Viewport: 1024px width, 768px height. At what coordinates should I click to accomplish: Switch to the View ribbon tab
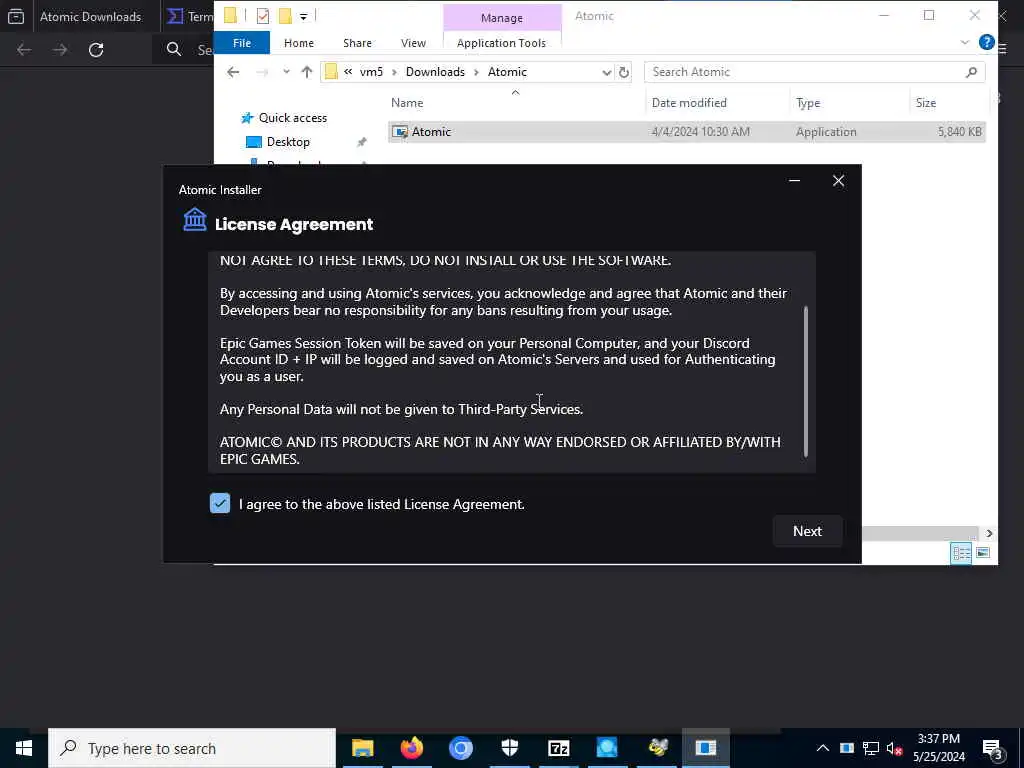point(413,43)
